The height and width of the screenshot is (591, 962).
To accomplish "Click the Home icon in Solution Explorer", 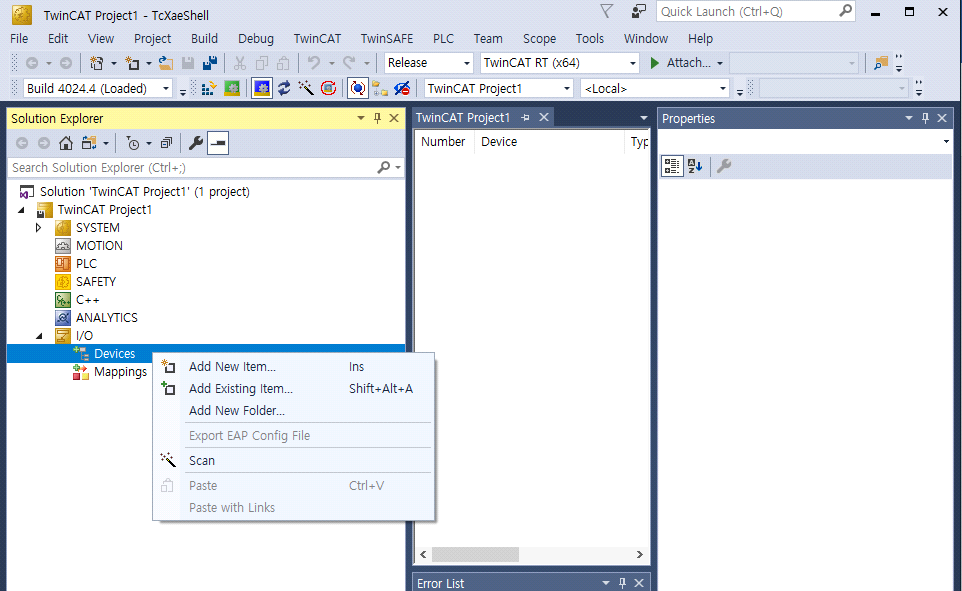I will [x=66, y=144].
